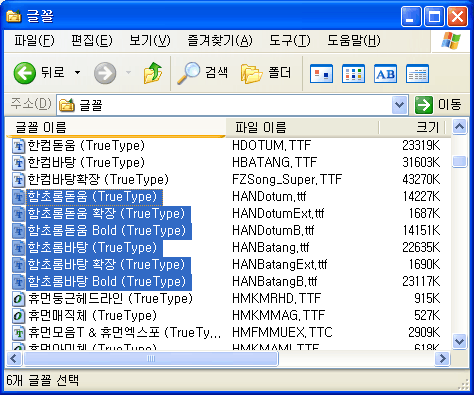Maximize the 글꼴 window

tap(434, 16)
